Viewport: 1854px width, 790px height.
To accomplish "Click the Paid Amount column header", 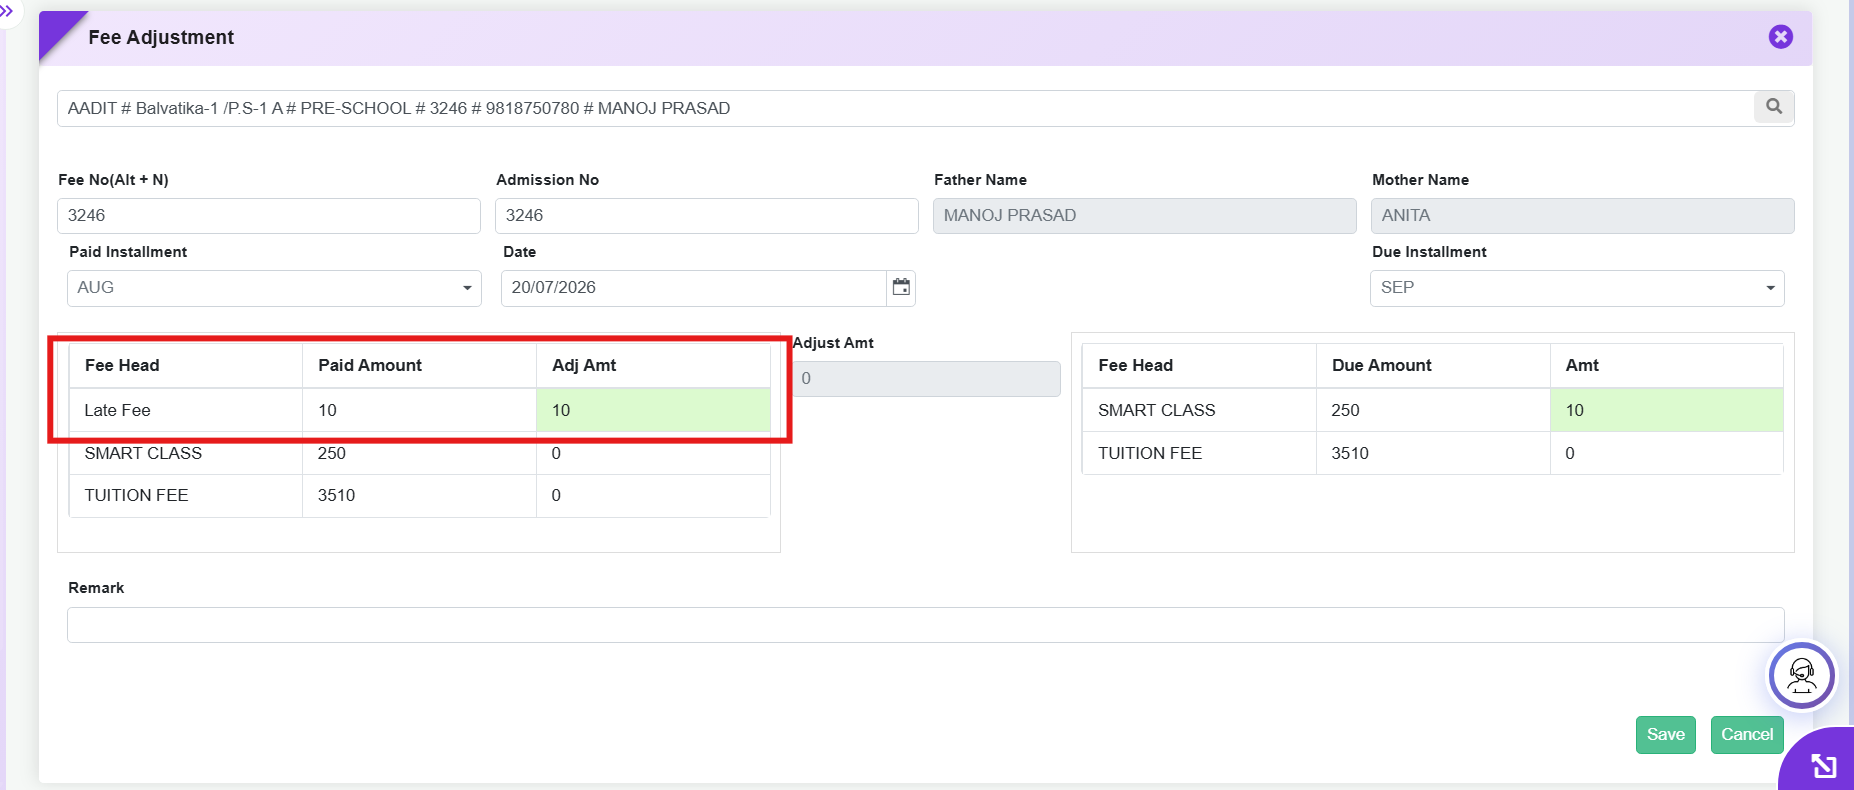I will tap(370, 365).
